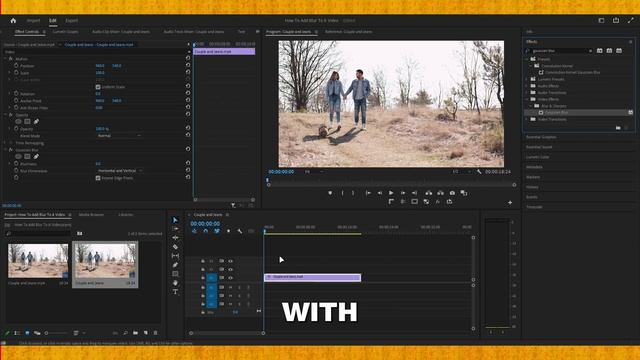Toggle Position animation stopwatch
The width and height of the screenshot is (640, 360).
(x=16, y=66)
